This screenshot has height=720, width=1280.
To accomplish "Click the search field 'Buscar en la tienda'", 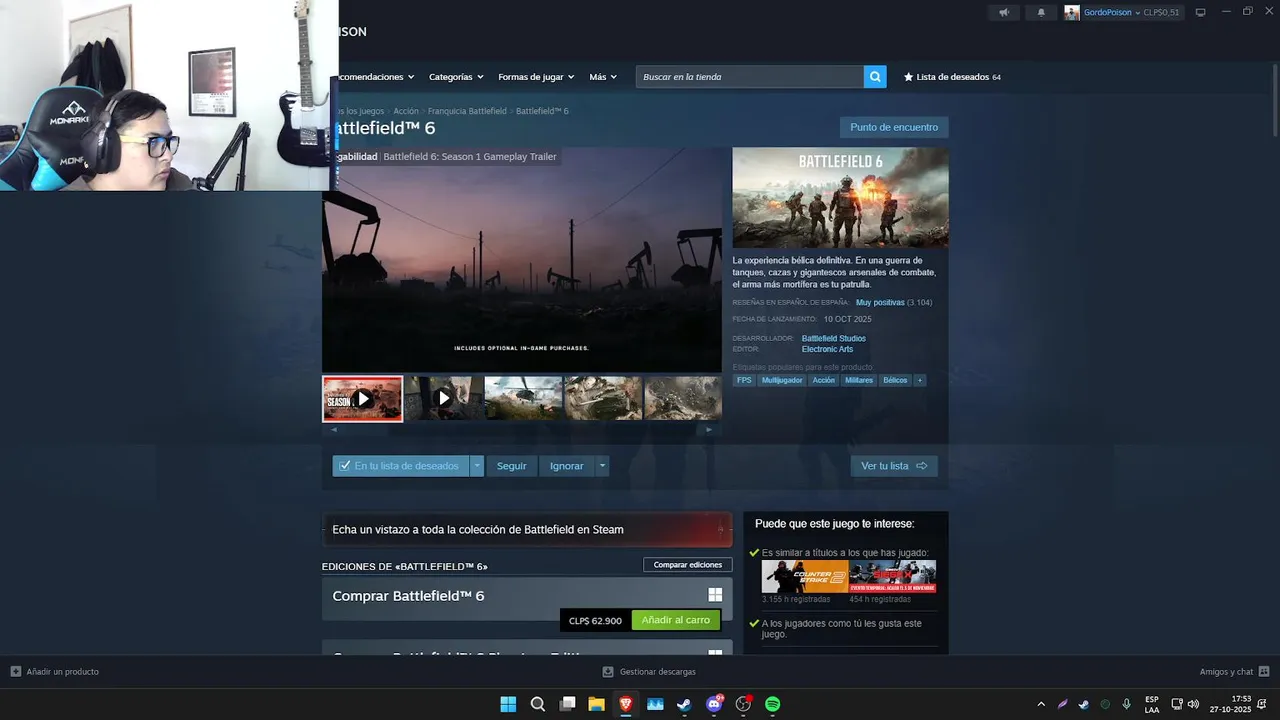I will [x=750, y=77].
